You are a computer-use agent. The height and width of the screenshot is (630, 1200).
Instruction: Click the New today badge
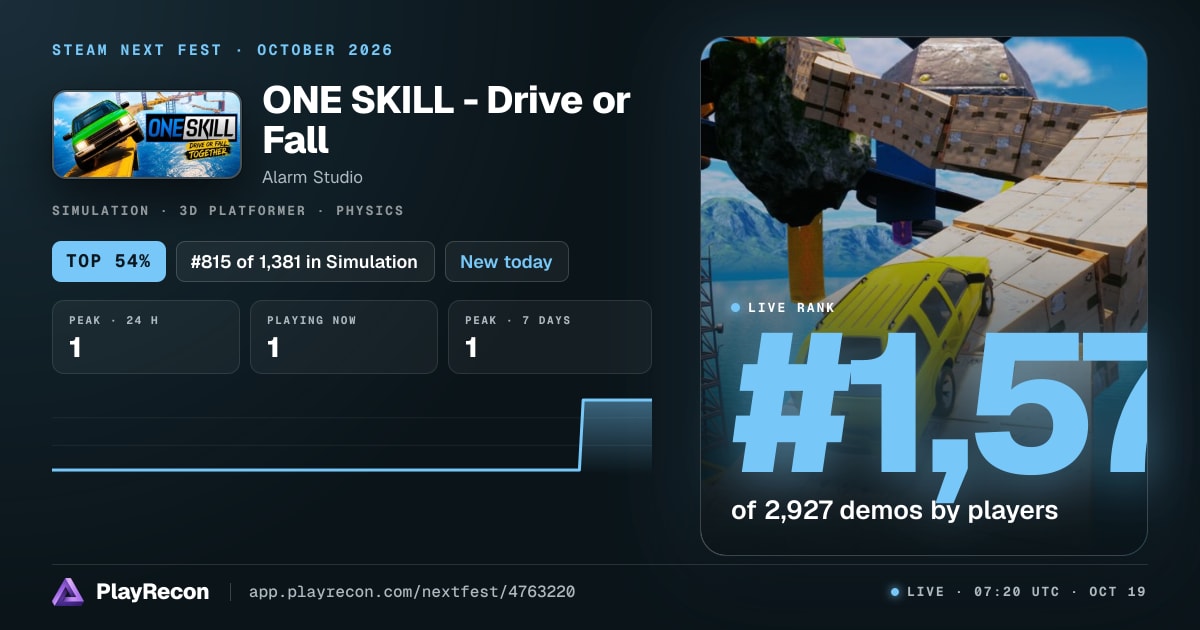click(x=506, y=262)
